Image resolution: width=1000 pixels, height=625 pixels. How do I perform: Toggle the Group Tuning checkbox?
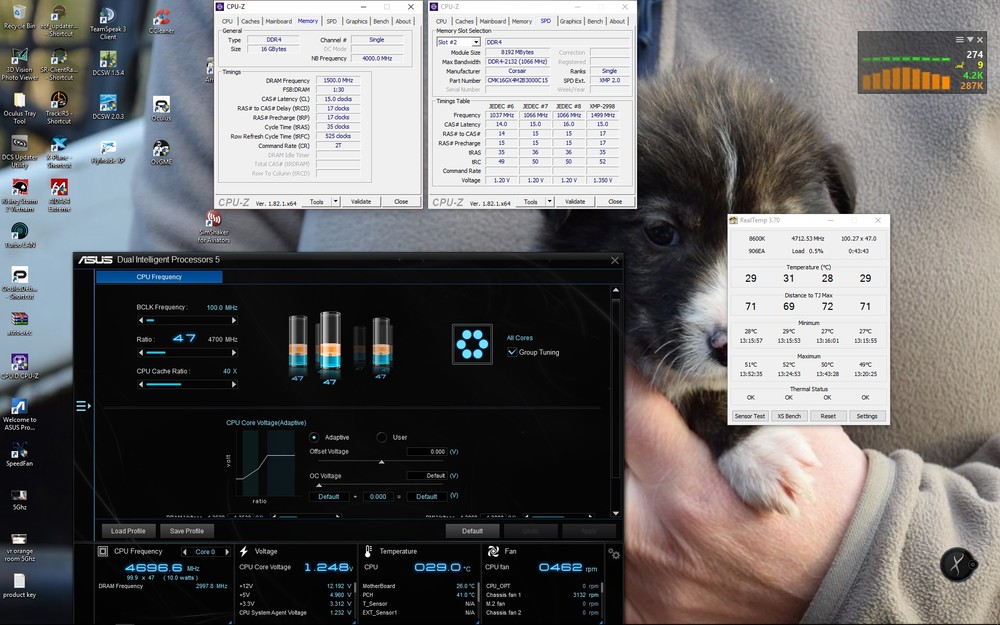click(512, 352)
